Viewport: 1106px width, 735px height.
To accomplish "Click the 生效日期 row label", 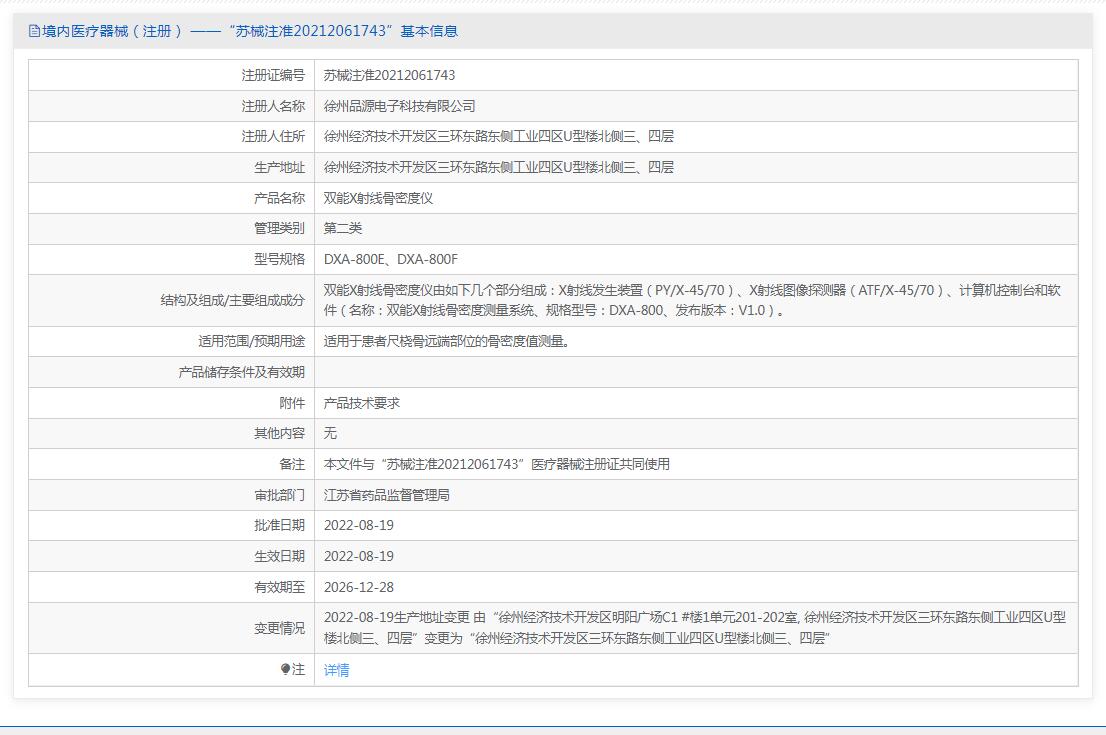I will pyautogui.click(x=279, y=557).
